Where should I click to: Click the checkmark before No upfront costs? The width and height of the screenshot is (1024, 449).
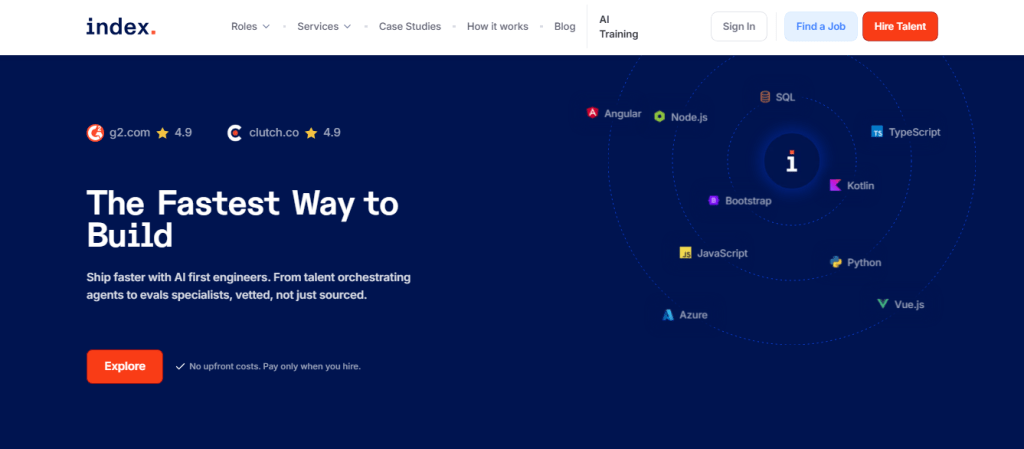180,367
